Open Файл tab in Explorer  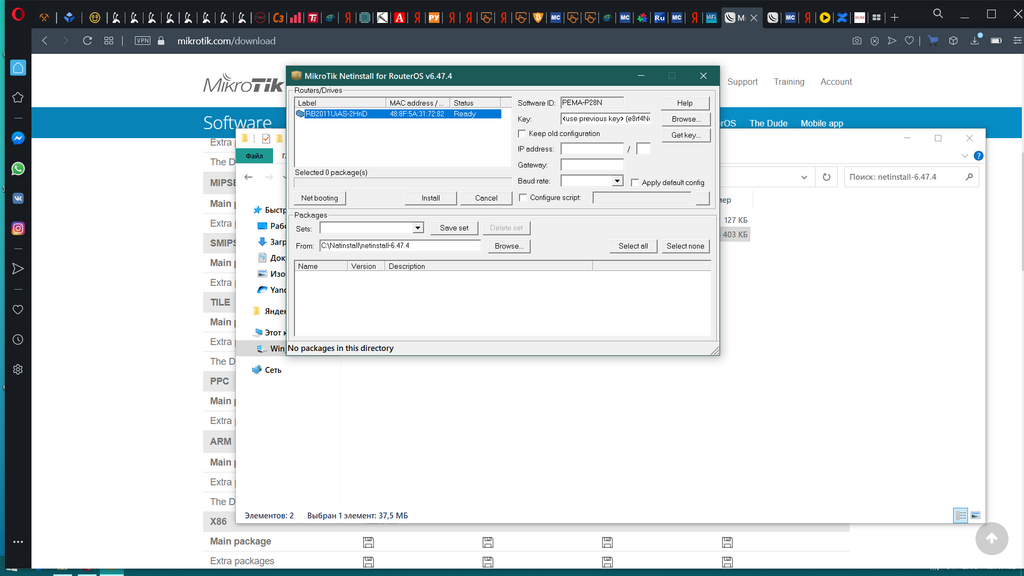(254, 156)
